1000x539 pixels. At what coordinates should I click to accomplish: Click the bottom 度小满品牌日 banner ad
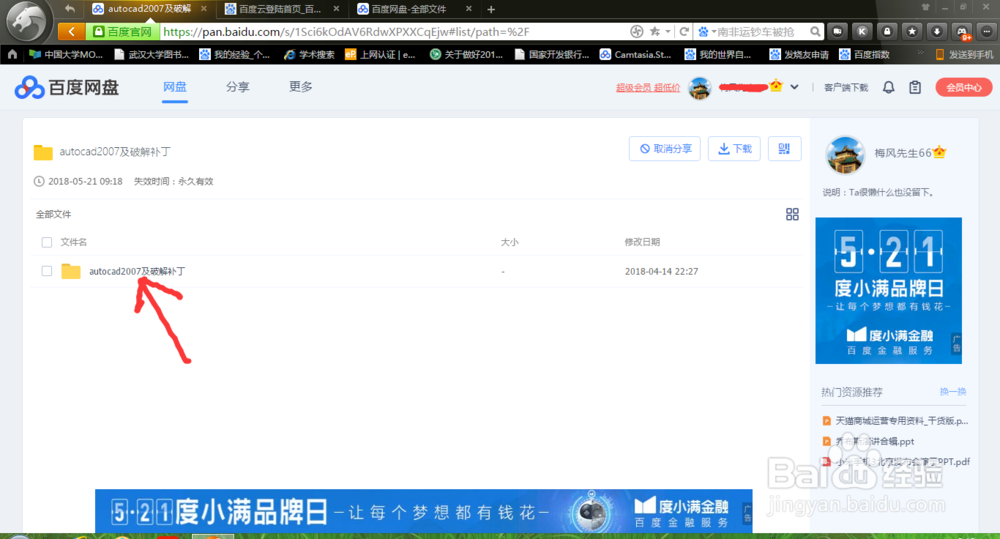(x=423, y=511)
